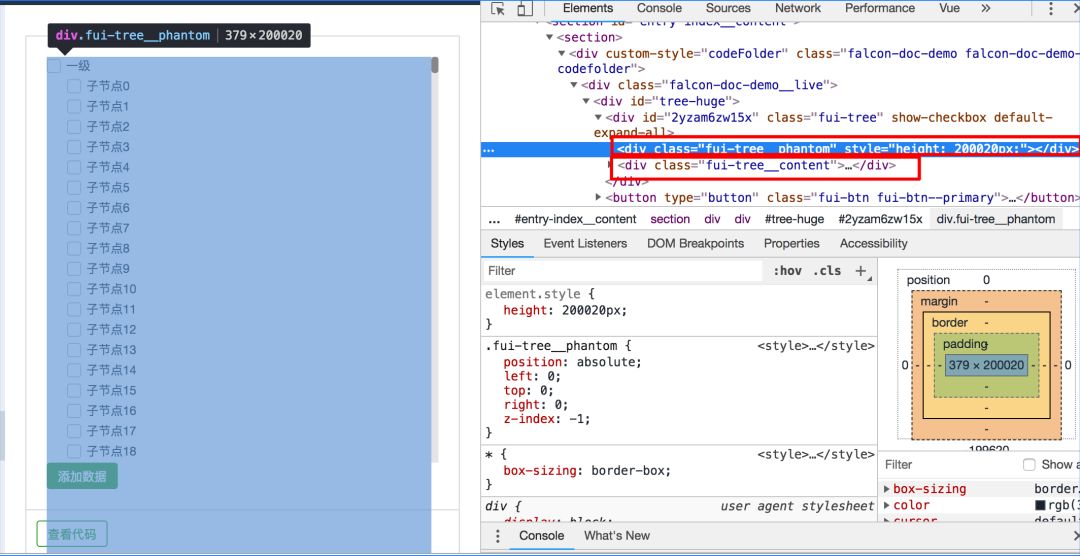Click the new style rule plus icon
Image resolution: width=1080 pixels, height=556 pixels.
point(860,271)
